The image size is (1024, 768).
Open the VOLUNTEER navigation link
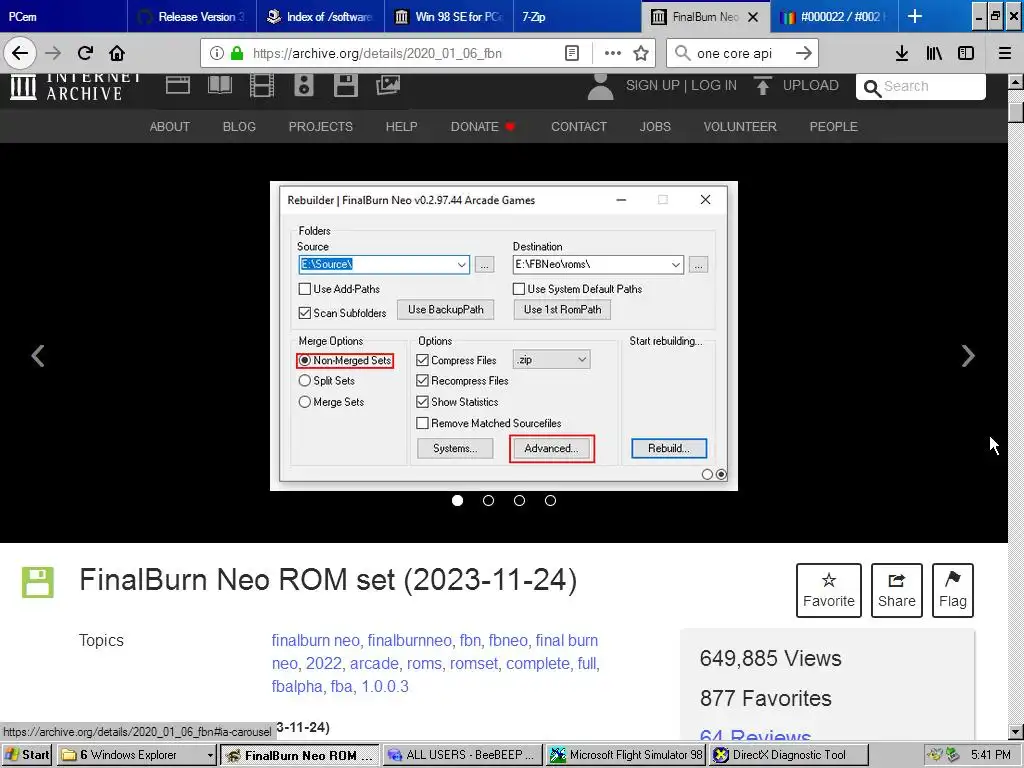point(740,127)
